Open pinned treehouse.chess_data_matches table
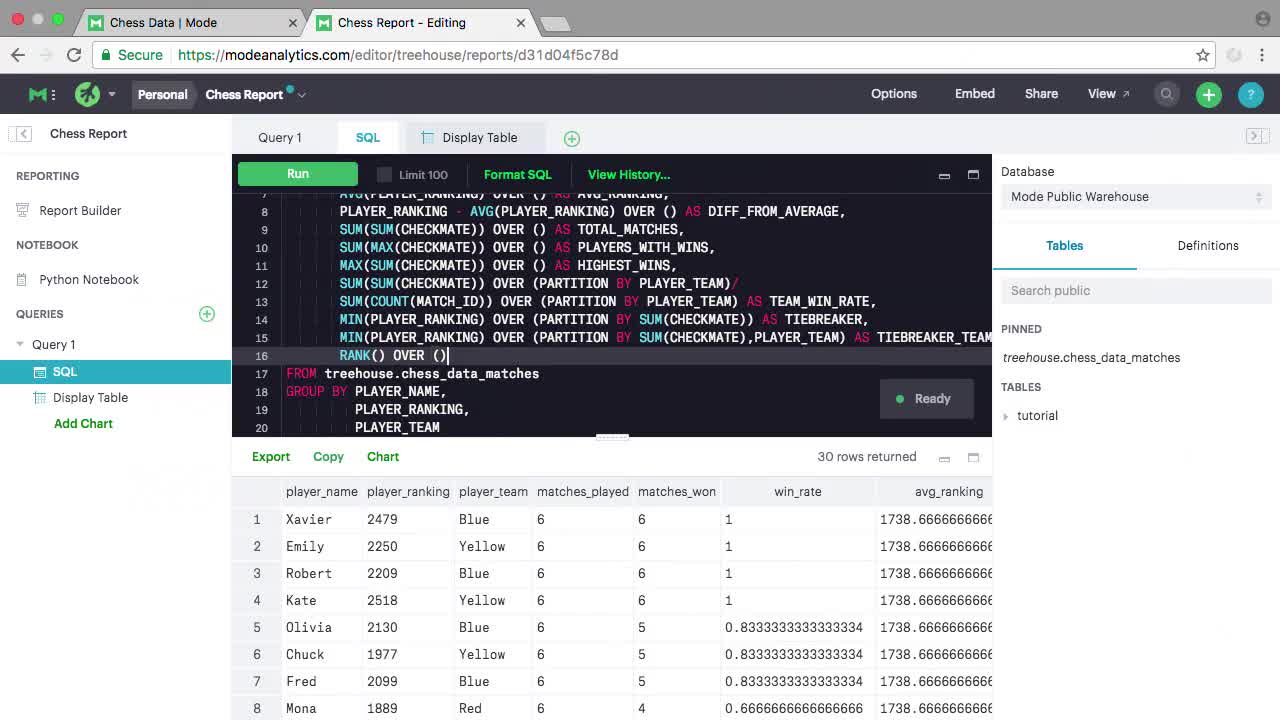The image size is (1280, 720). [1091, 358]
